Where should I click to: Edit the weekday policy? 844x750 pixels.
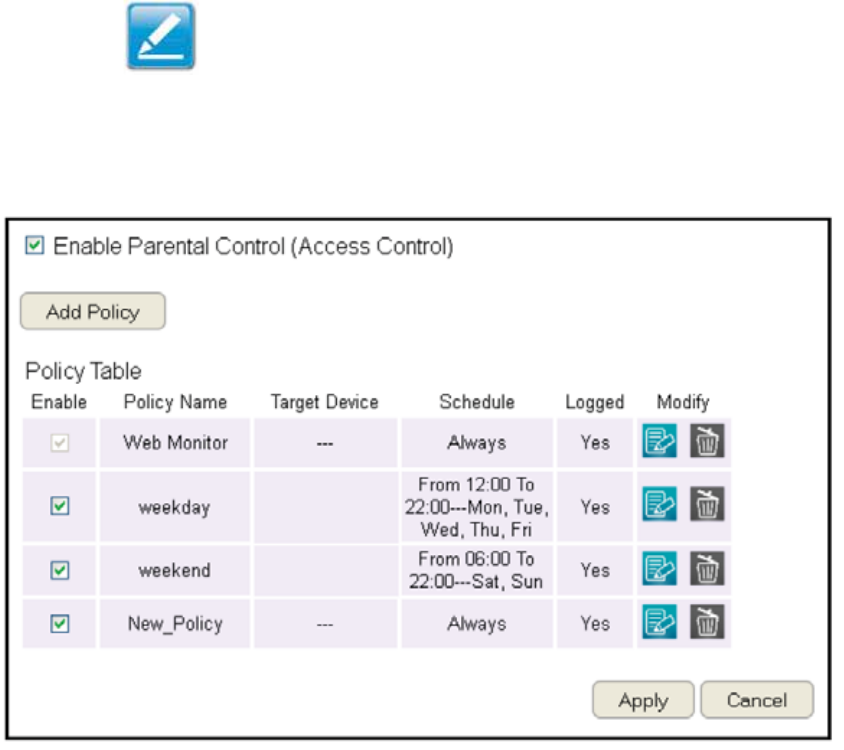click(659, 504)
